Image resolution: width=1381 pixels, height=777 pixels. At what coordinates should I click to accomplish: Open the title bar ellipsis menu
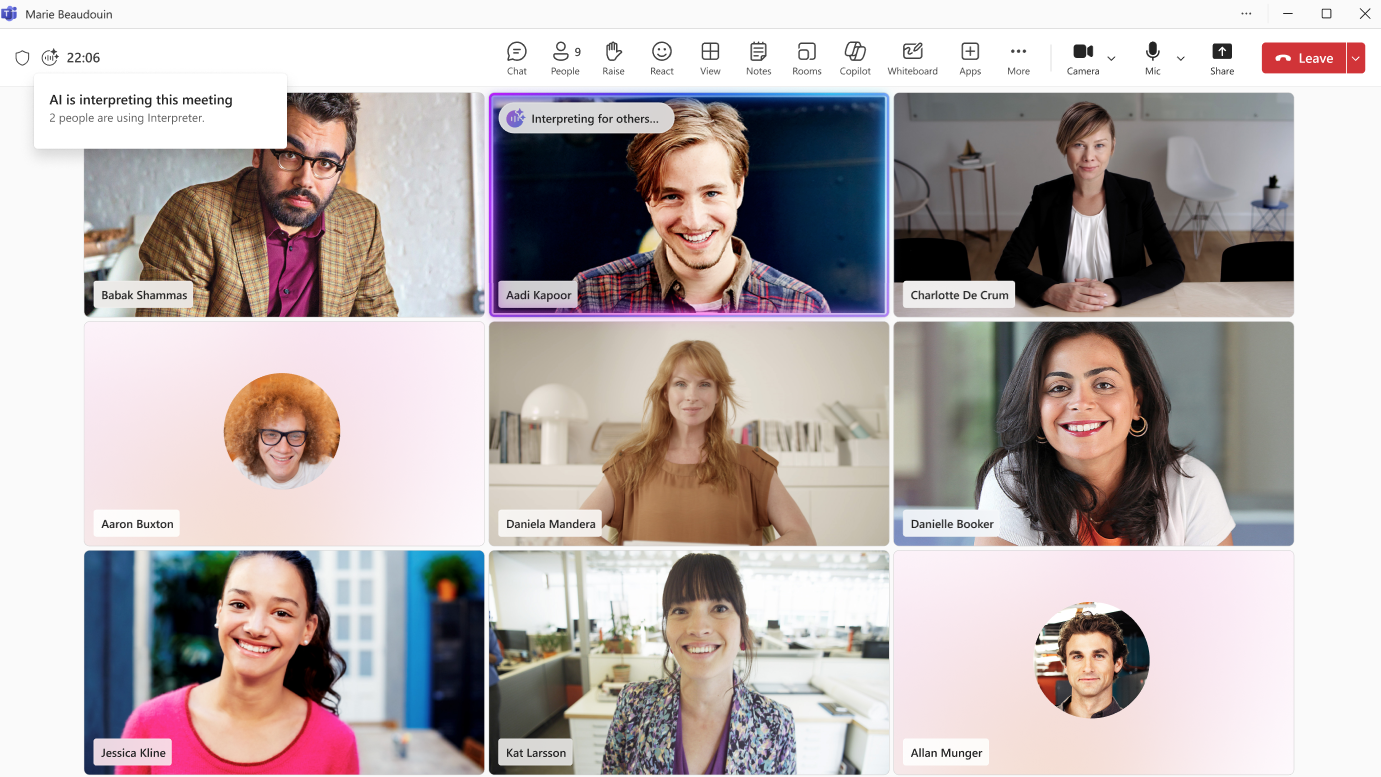click(x=1246, y=14)
